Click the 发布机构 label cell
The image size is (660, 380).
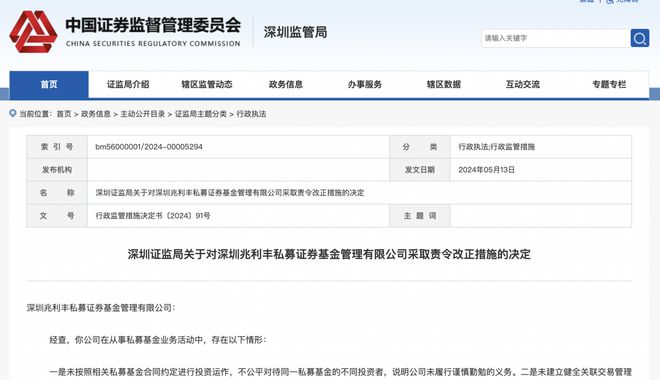(x=57, y=170)
